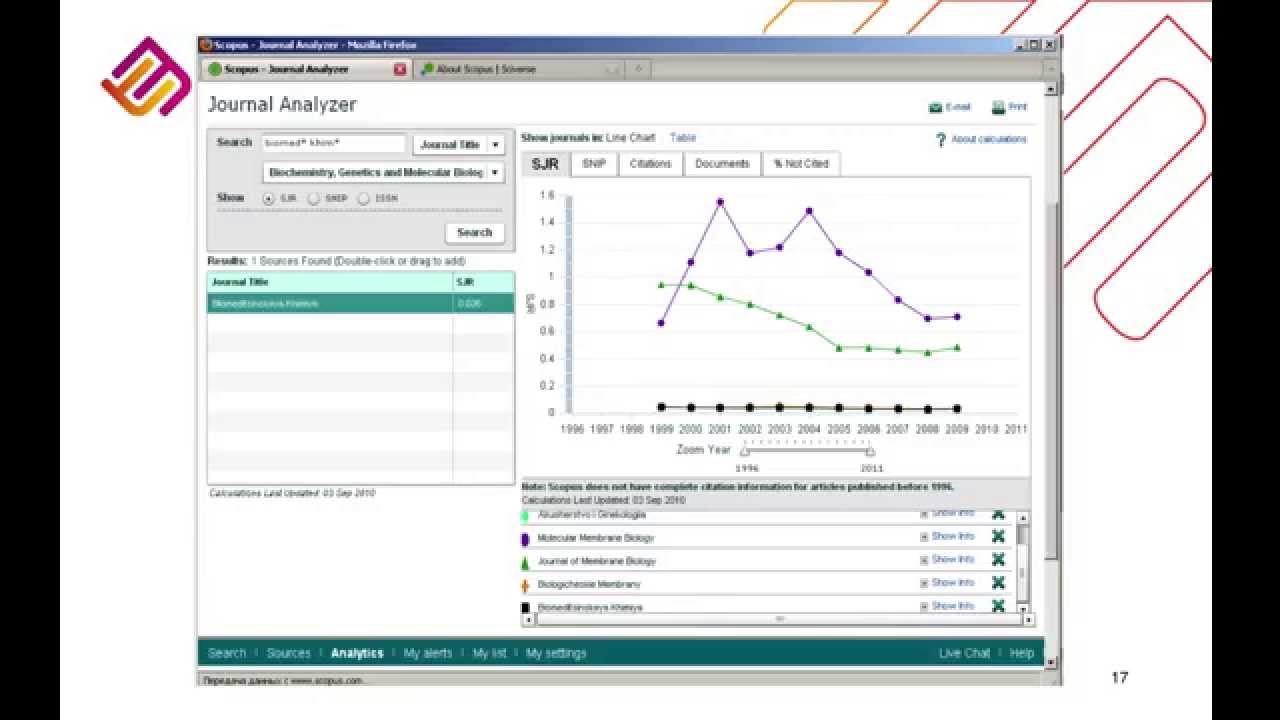Switch to the SNIP chart tab
The image size is (1280, 720).
[x=594, y=164]
